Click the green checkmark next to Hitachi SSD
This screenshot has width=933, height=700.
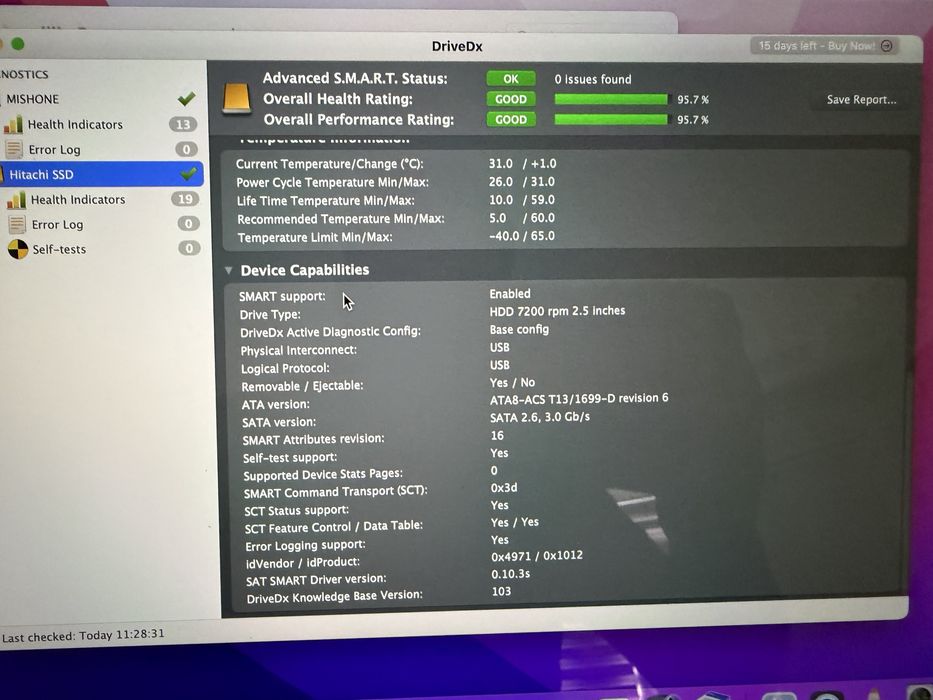[x=189, y=173]
